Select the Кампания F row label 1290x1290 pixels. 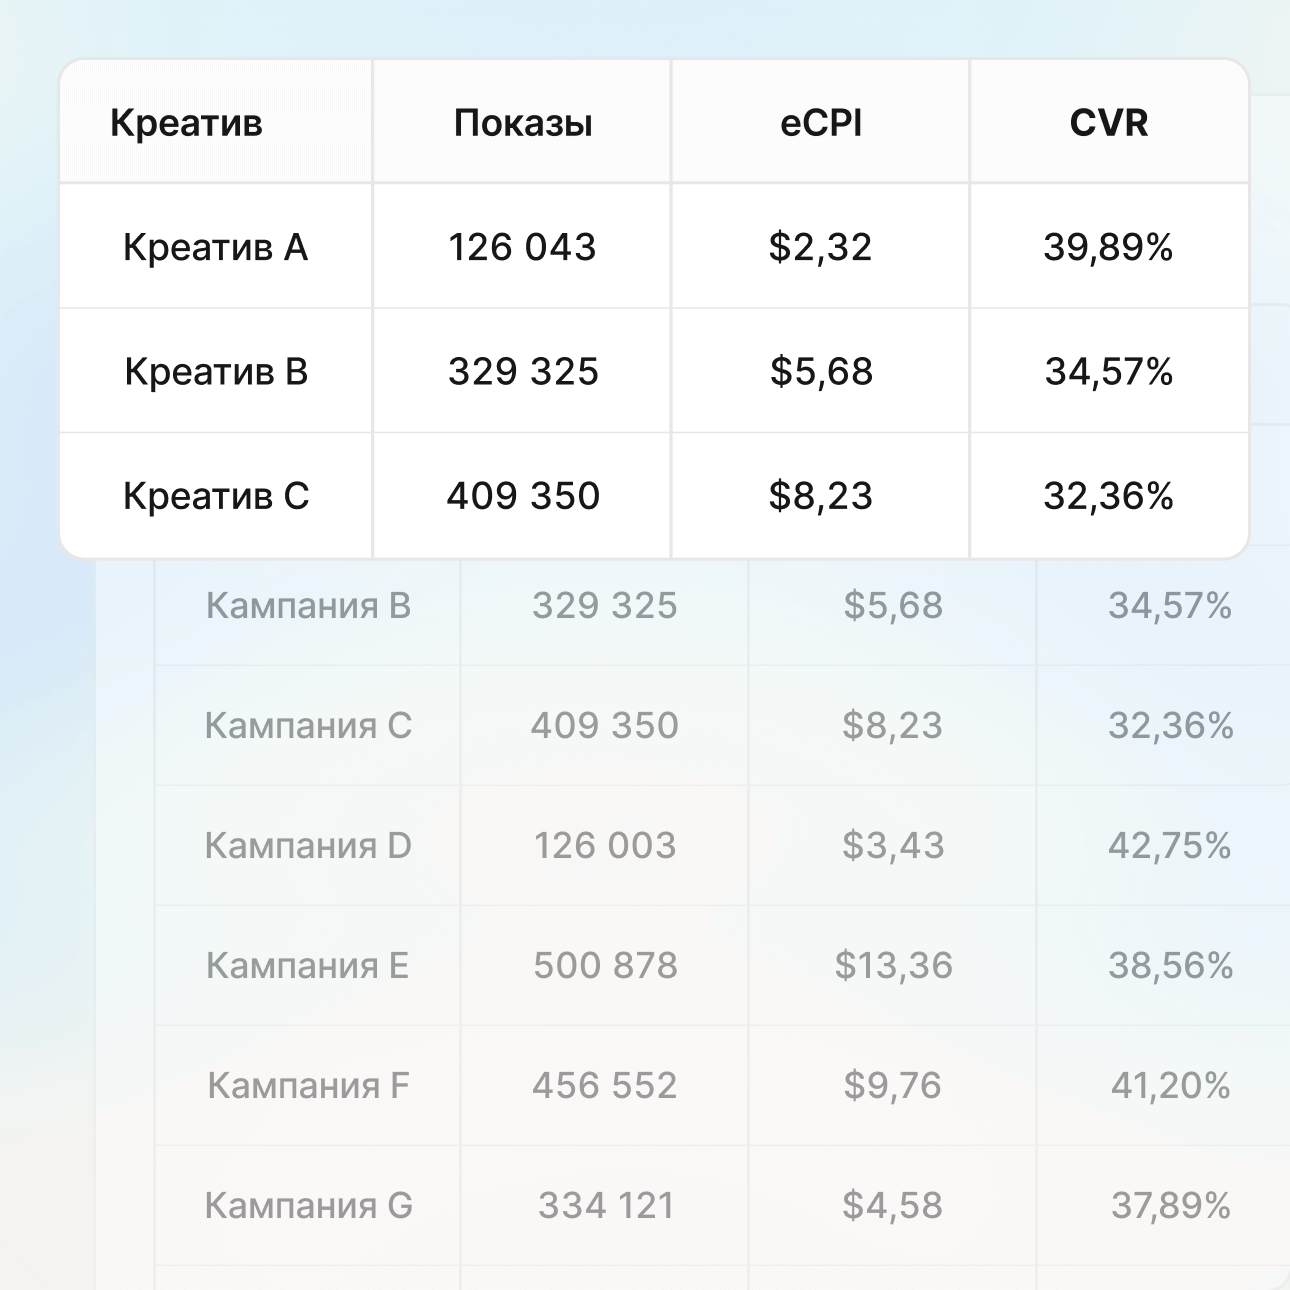pos(308,1086)
